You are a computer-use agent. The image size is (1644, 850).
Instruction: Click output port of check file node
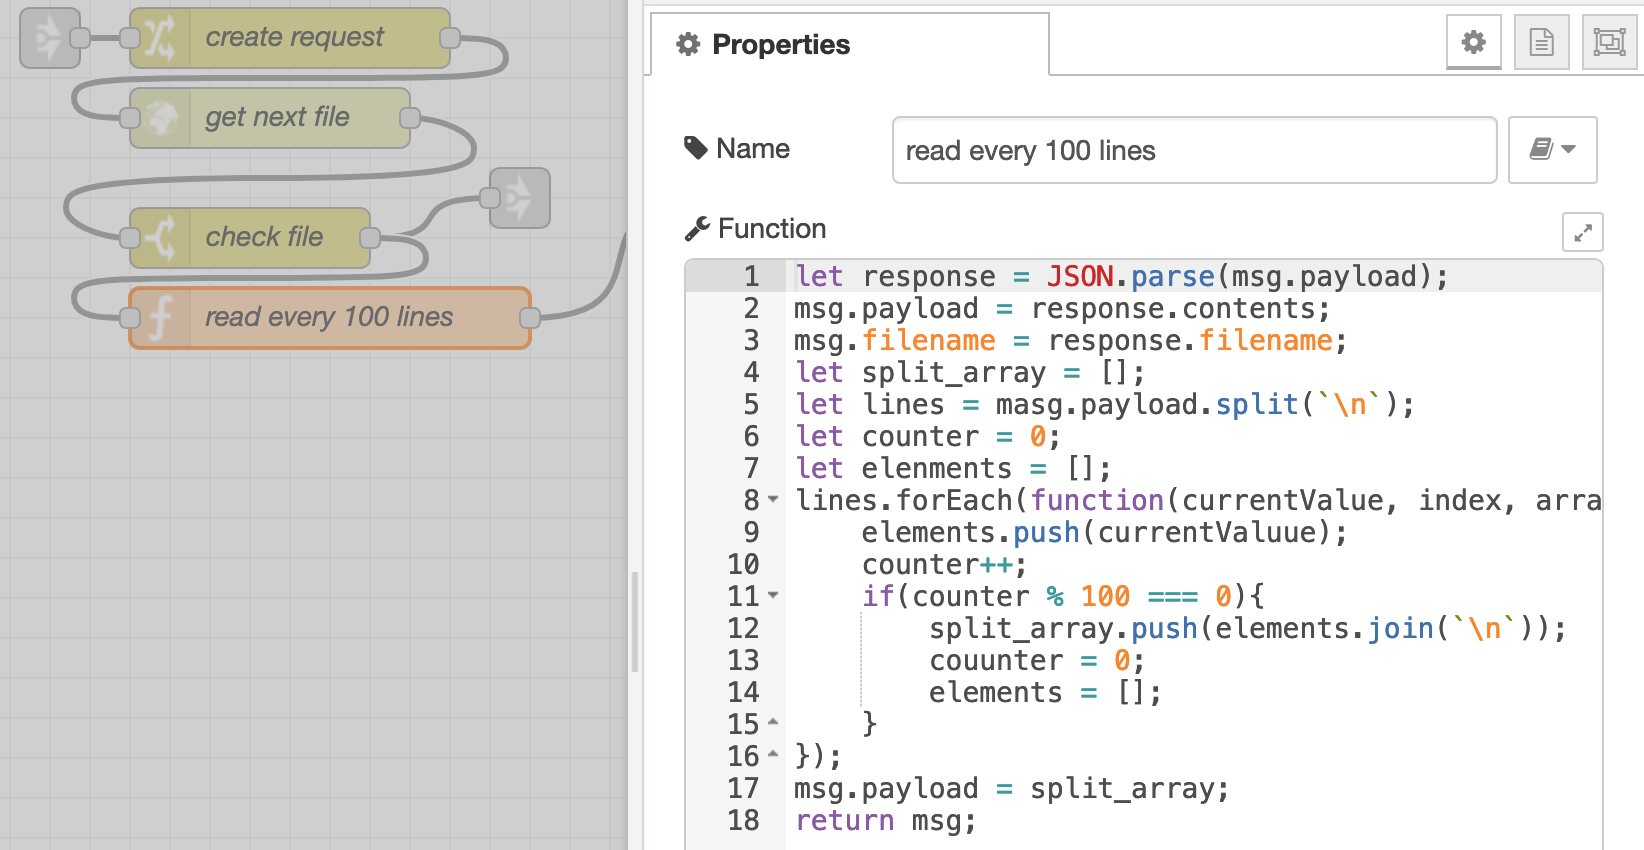[x=370, y=238]
